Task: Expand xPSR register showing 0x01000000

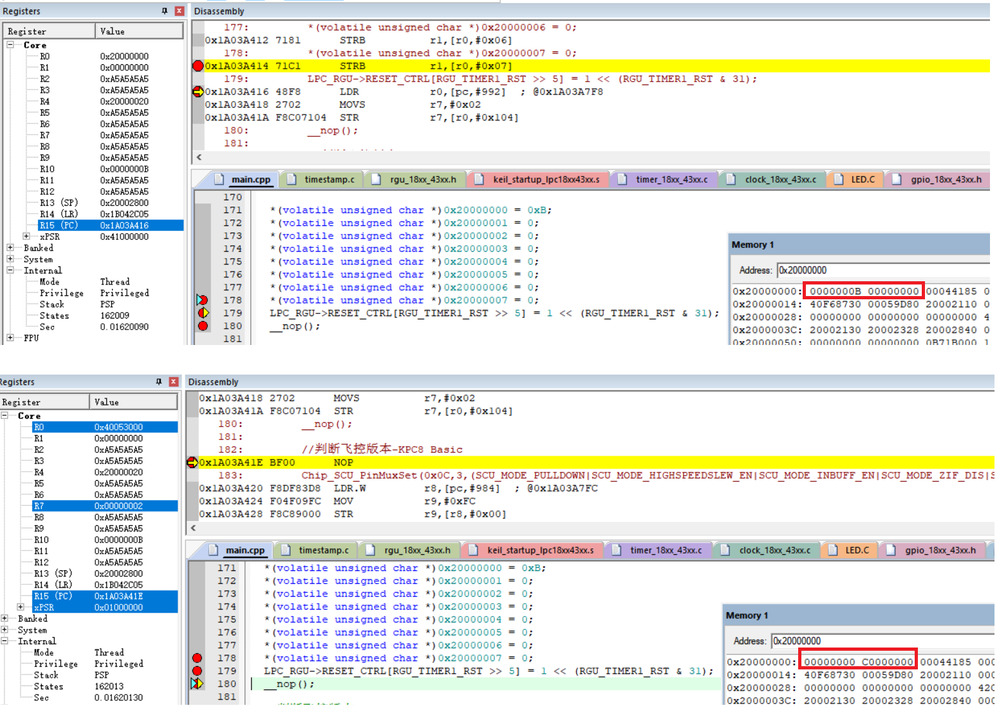Action: pyautogui.click(x=20, y=607)
